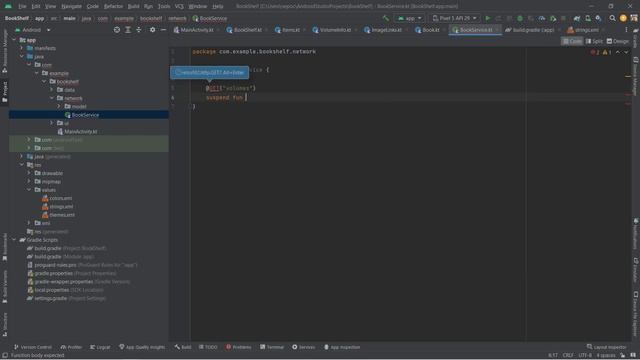Start debugging with the bug icon
Image resolution: width=640 pixels, height=360 pixels.
pos(520,18)
